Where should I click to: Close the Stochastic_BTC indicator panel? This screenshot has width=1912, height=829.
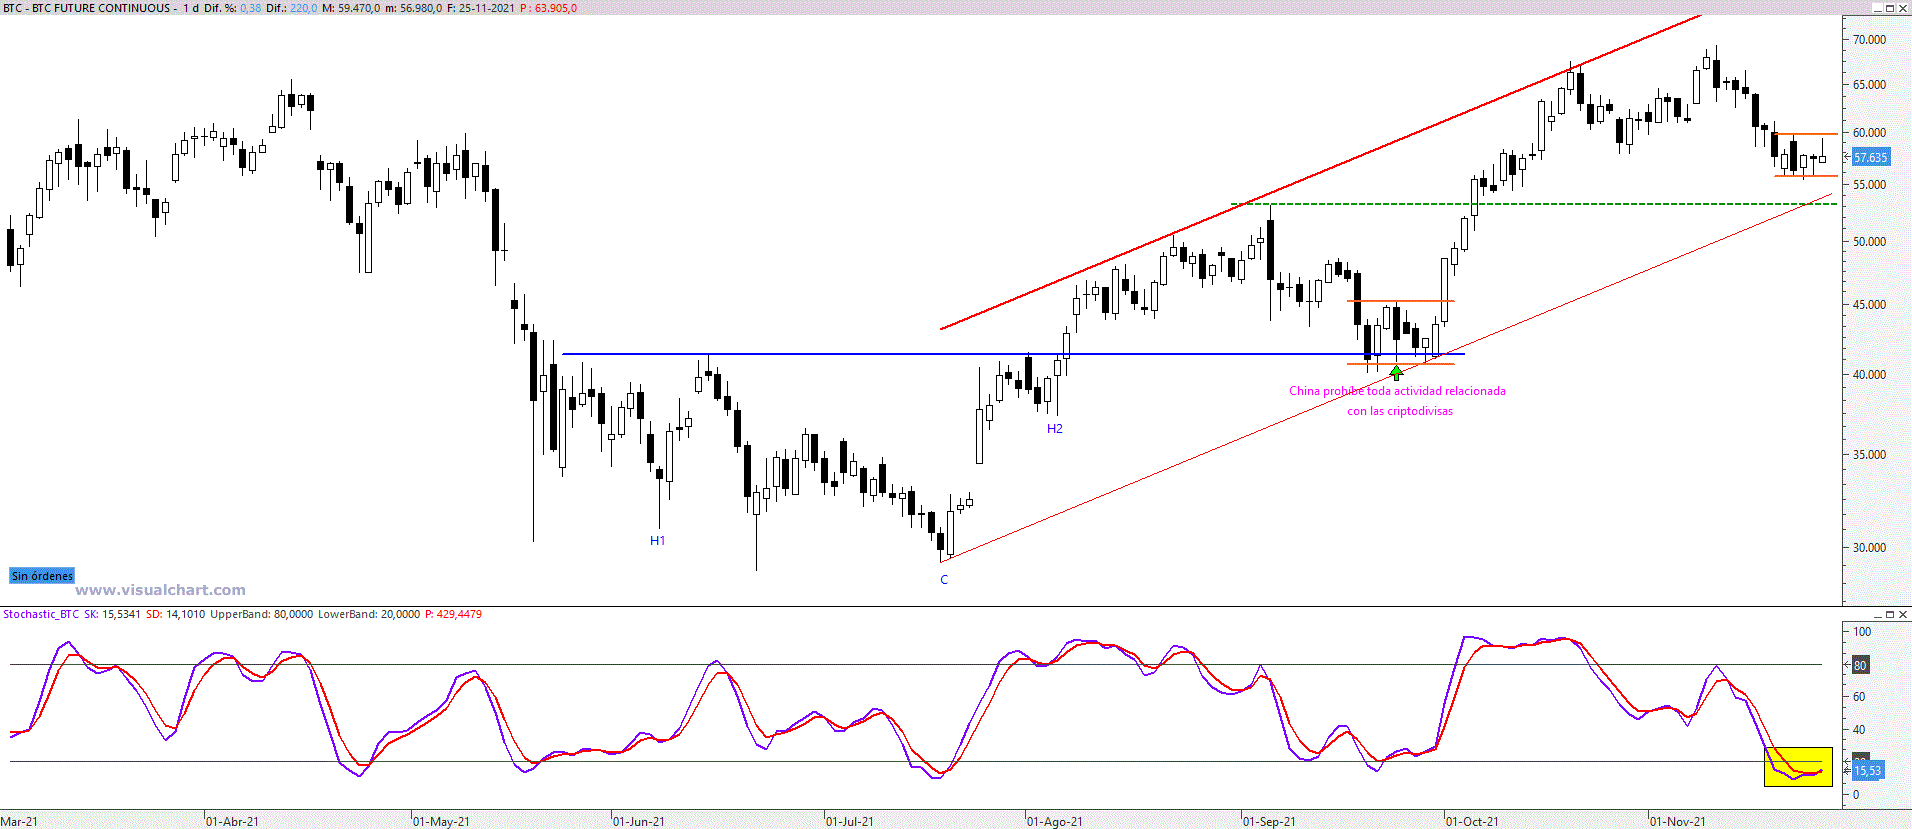point(1904,614)
